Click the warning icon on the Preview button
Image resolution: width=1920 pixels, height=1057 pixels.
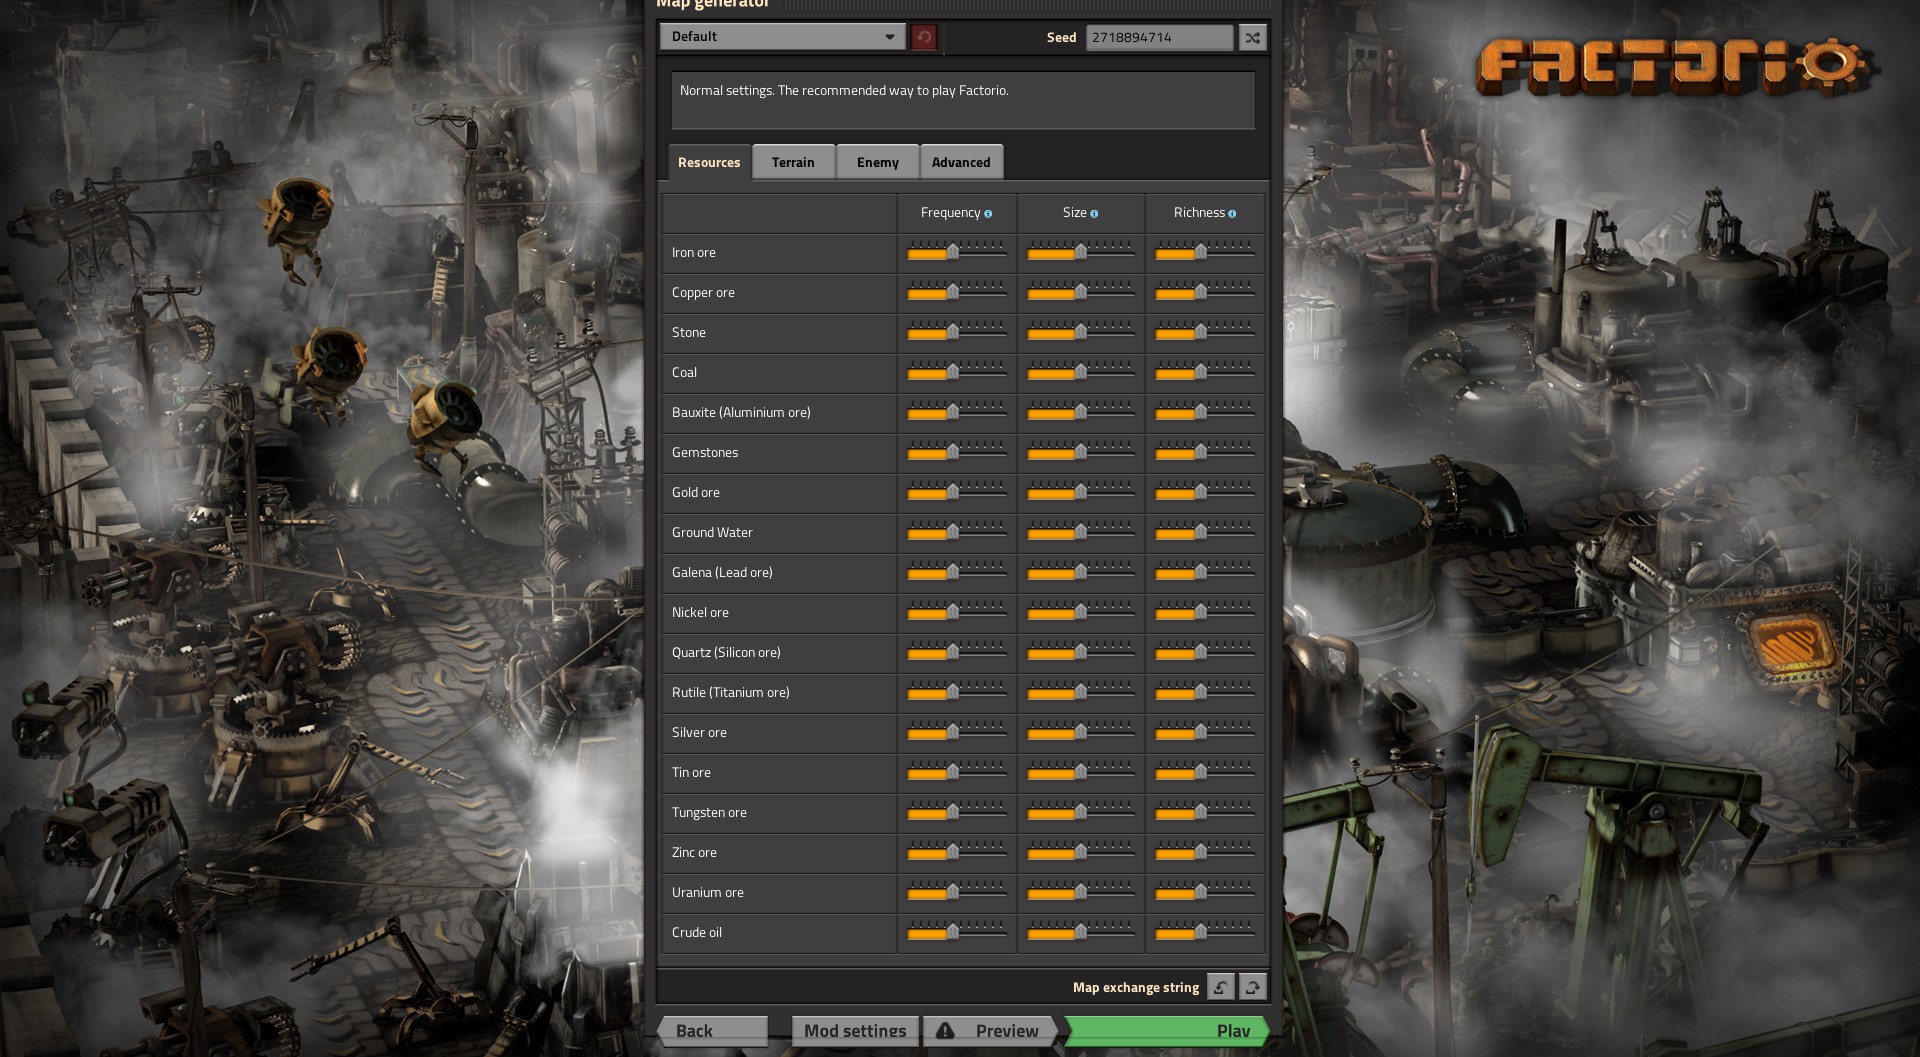point(945,1030)
